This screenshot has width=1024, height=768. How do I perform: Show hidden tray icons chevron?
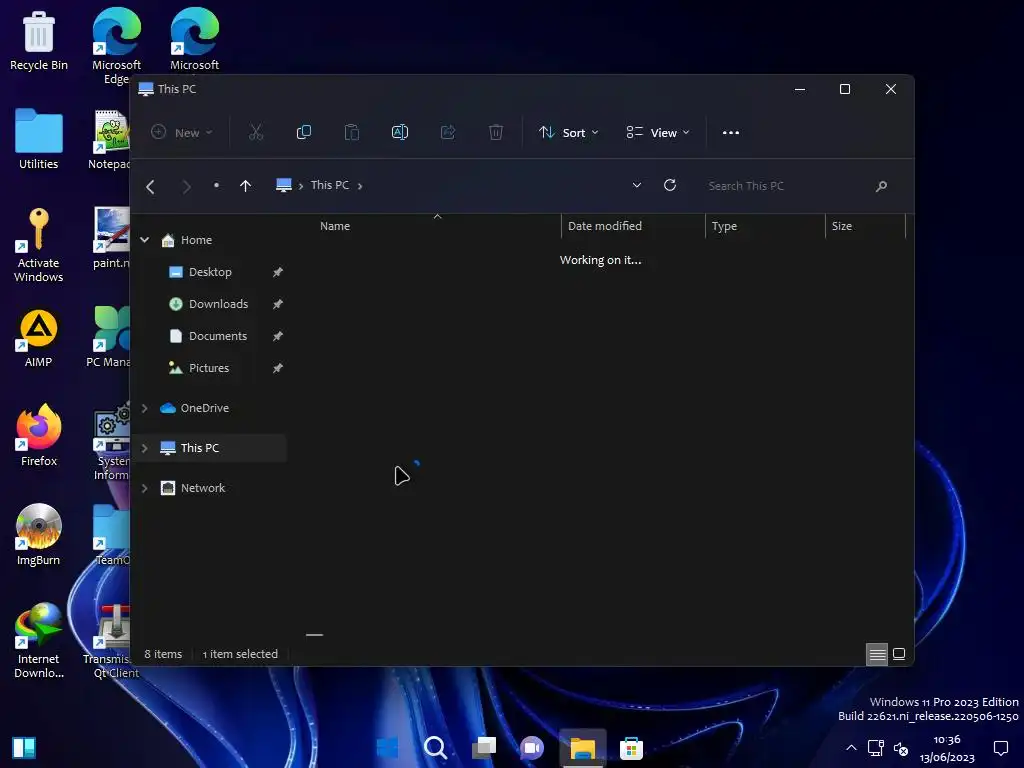[851, 748]
